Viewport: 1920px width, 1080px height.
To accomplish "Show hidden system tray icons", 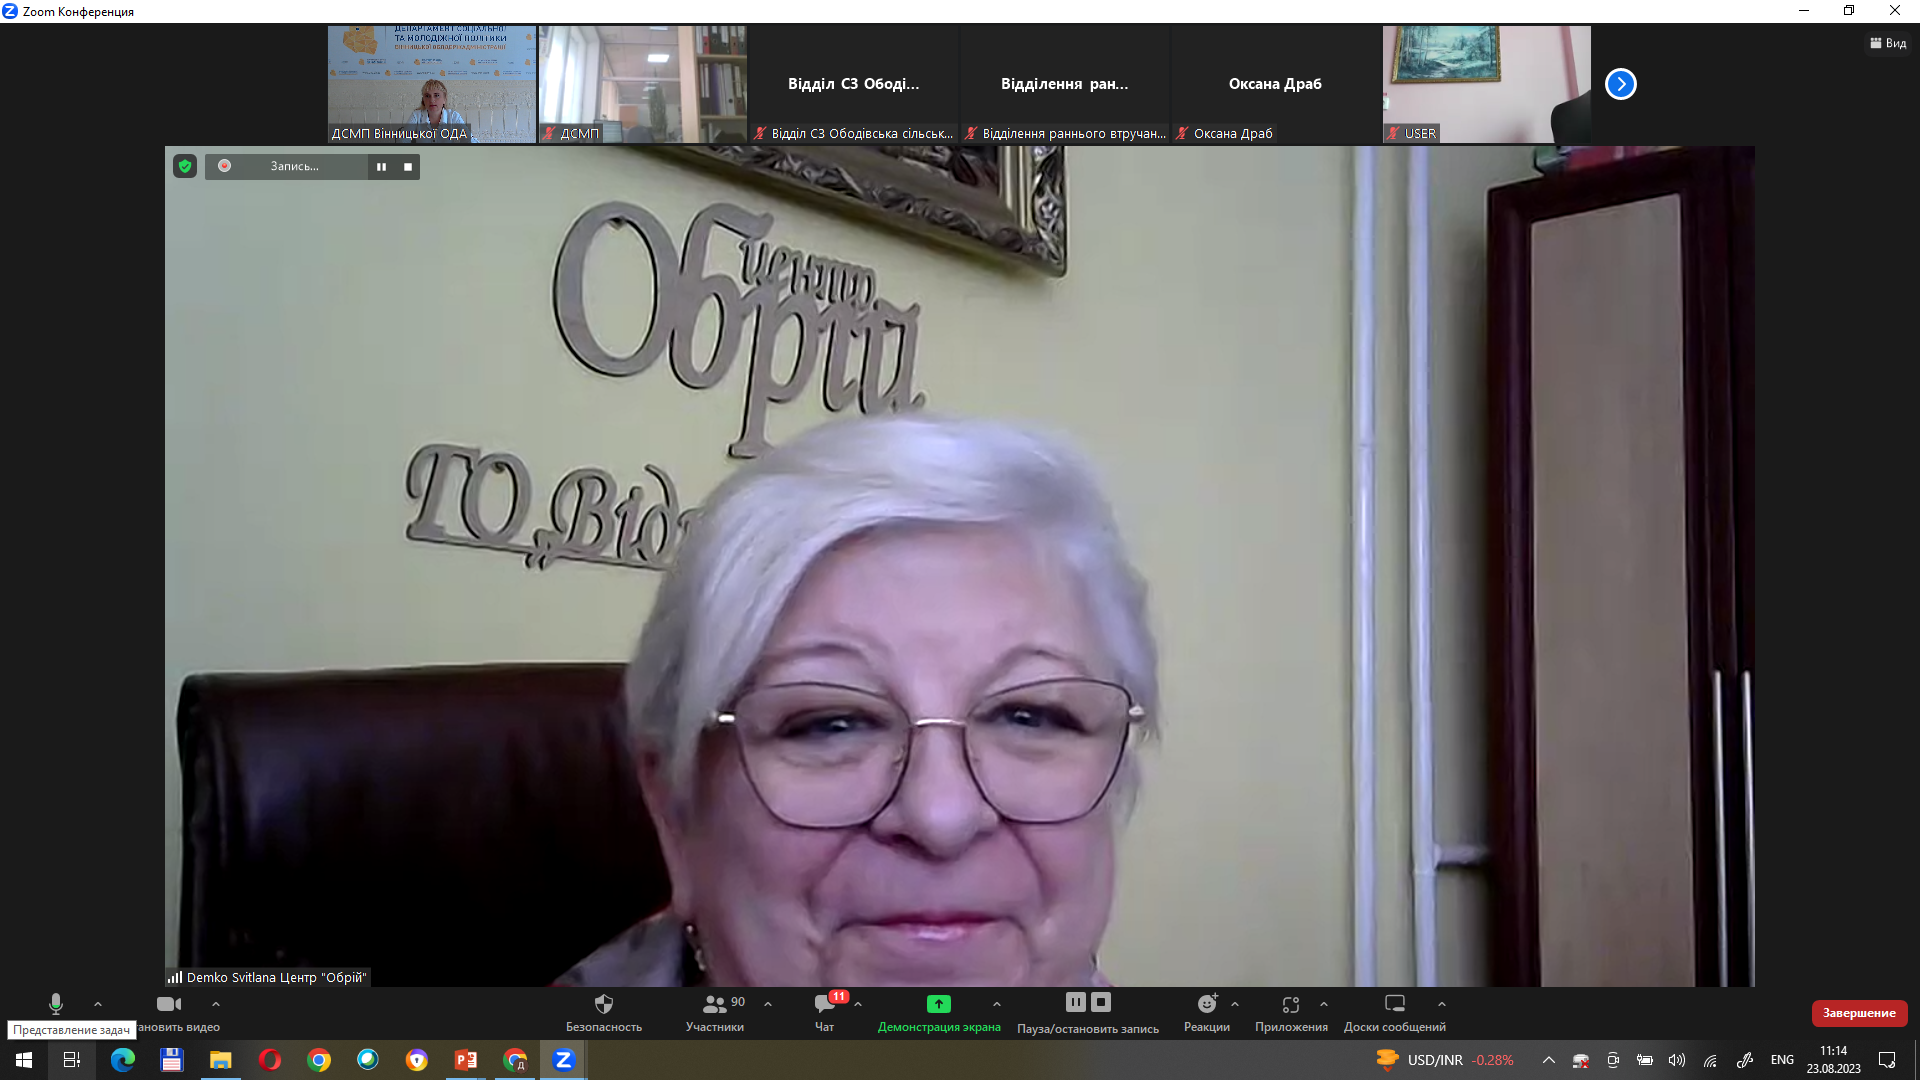I will [1549, 1060].
